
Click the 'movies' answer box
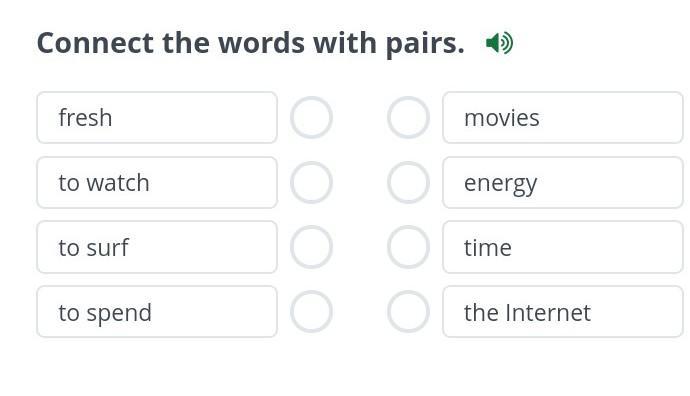(x=563, y=117)
